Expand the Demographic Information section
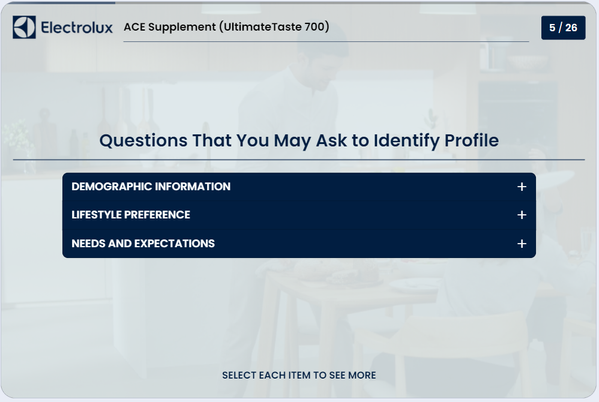 (299, 186)
